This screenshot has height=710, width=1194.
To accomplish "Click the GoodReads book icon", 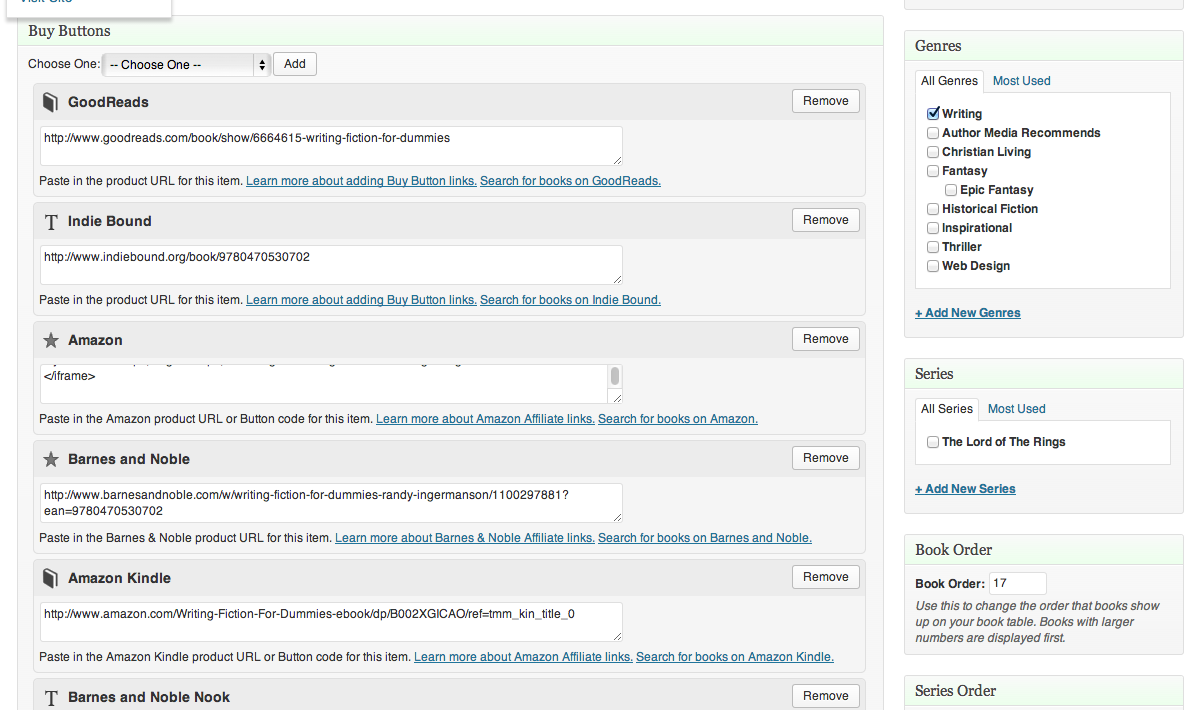I will [50, 102].
